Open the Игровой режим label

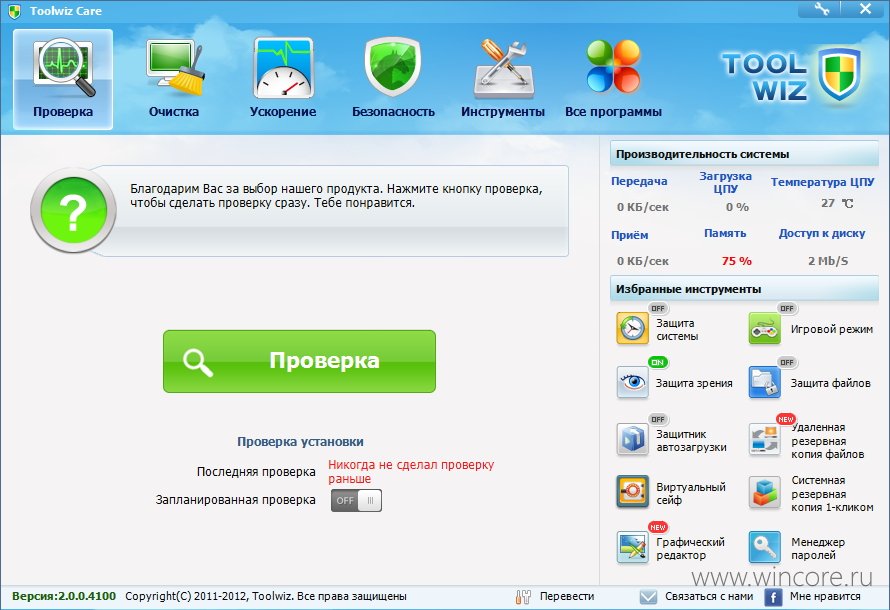pyautogui.click(x=832, y=329)
